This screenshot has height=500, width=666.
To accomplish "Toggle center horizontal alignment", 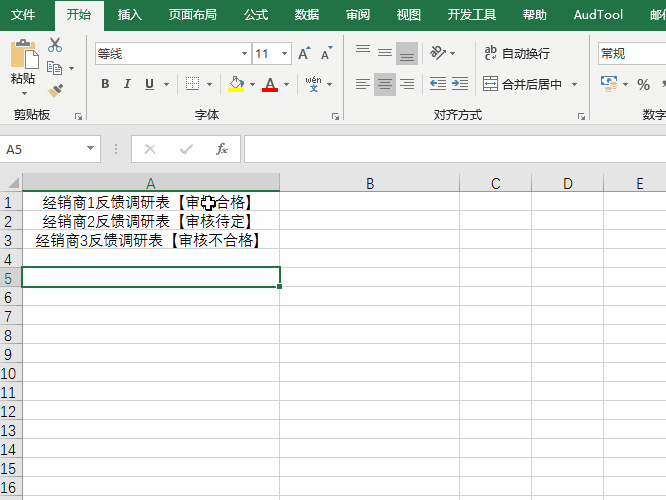I will 385,84.
